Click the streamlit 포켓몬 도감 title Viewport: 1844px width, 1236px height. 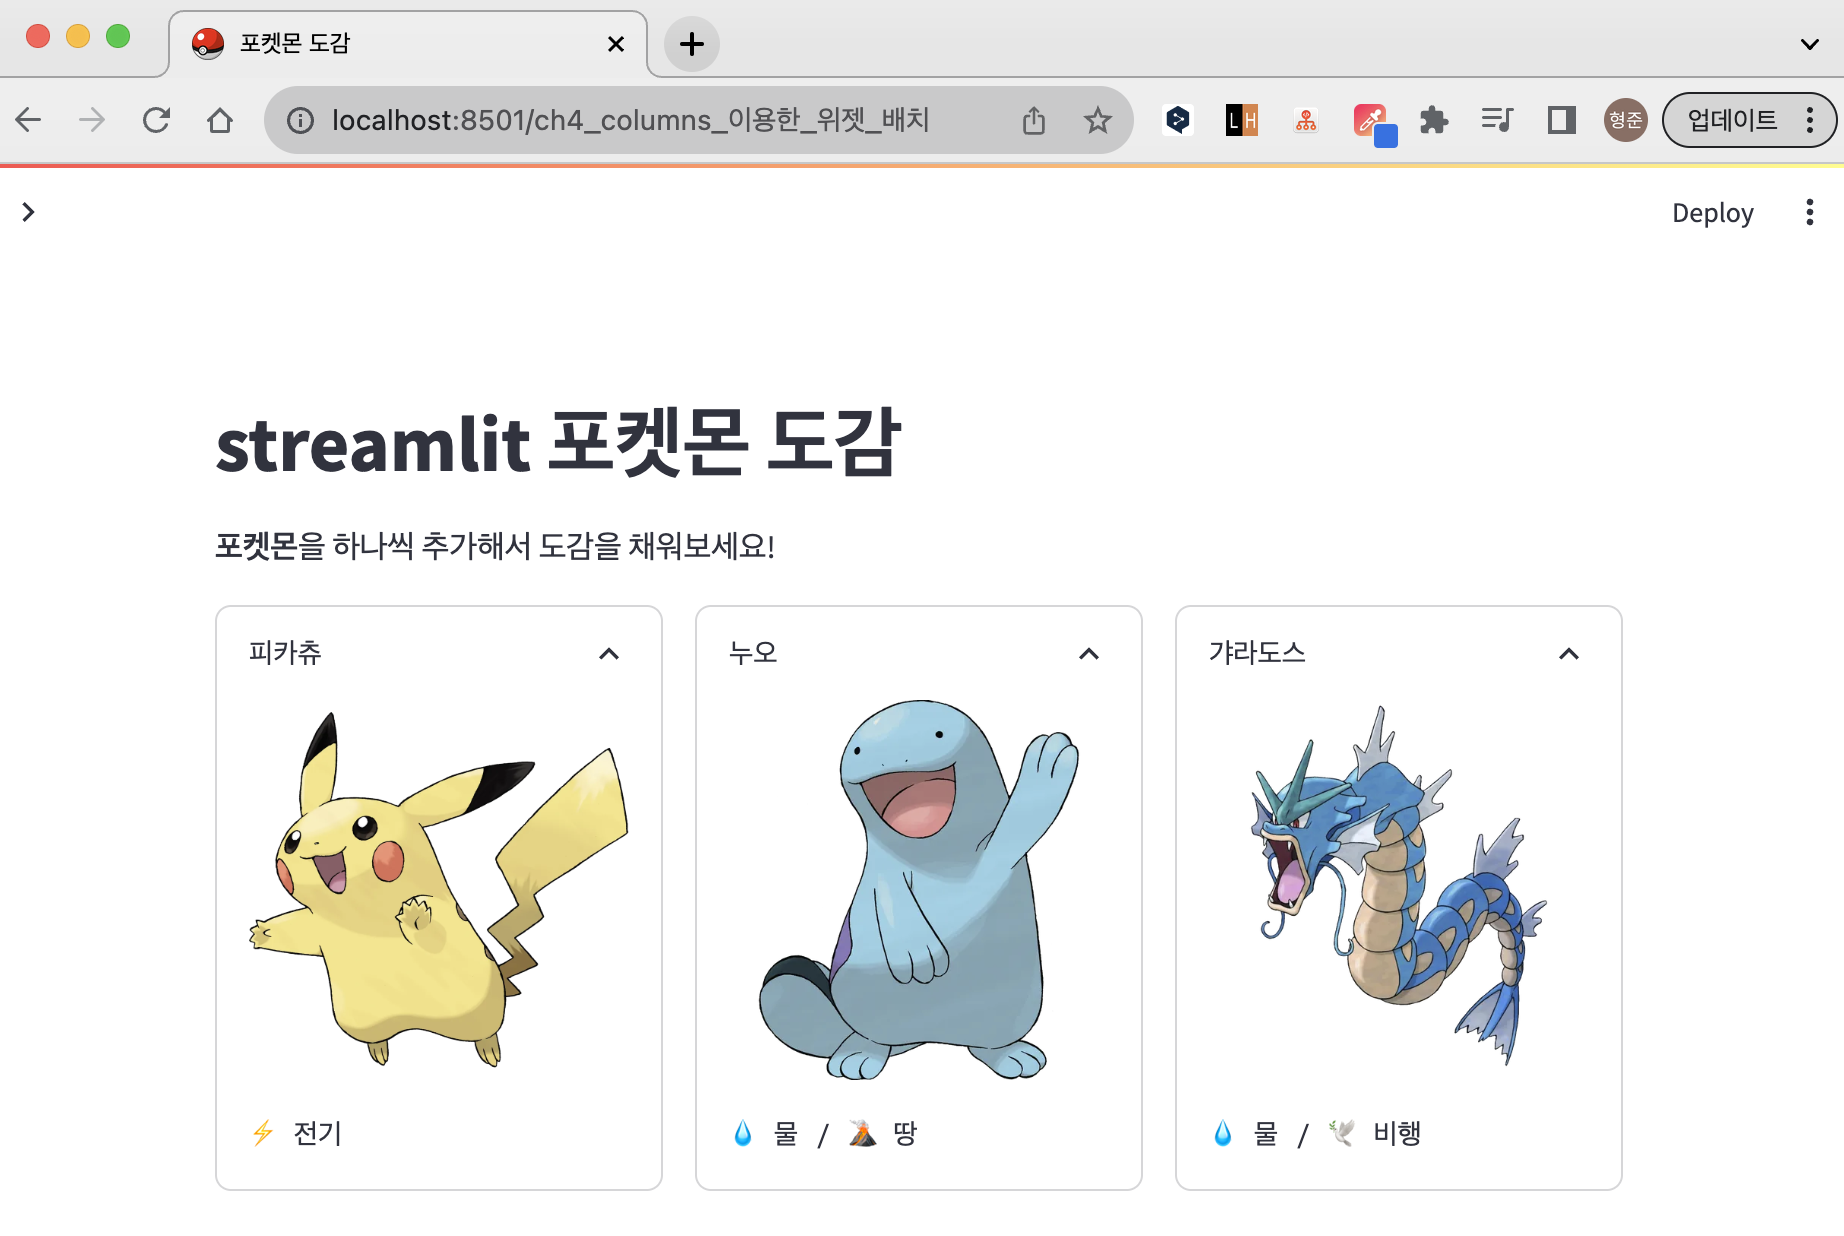pyautogui.click(x=558, y=443)
